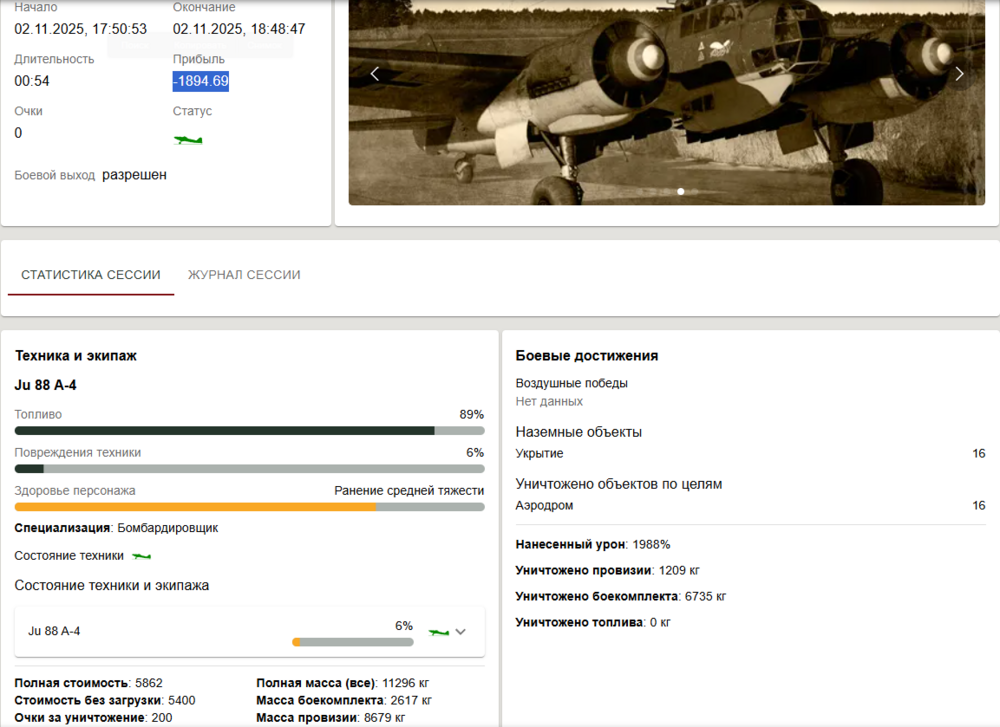The width and height of the screenshot is (1000, 727).
Task: Click the airplane icon next to Состояние техники
Action: [x=140, y=555]
